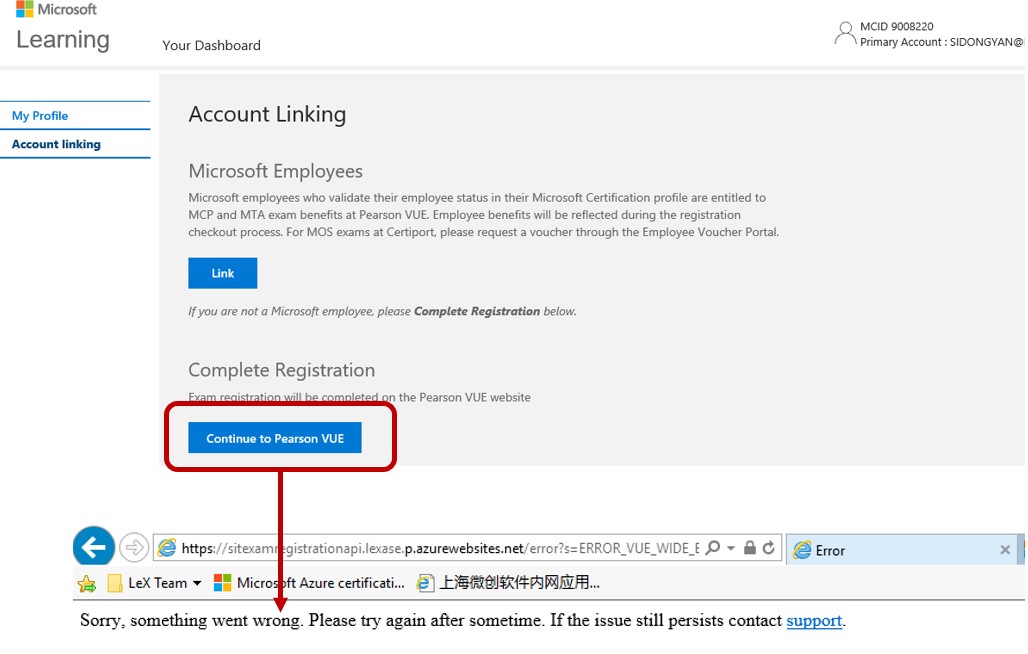The height and width of the screenshot is (654, 1028).
Task: Open Your Dashboard in the header
Action: (211, 45)
